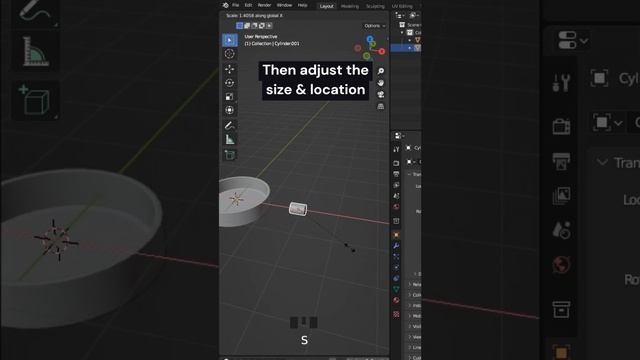Open the Help menu

(302, 5)
